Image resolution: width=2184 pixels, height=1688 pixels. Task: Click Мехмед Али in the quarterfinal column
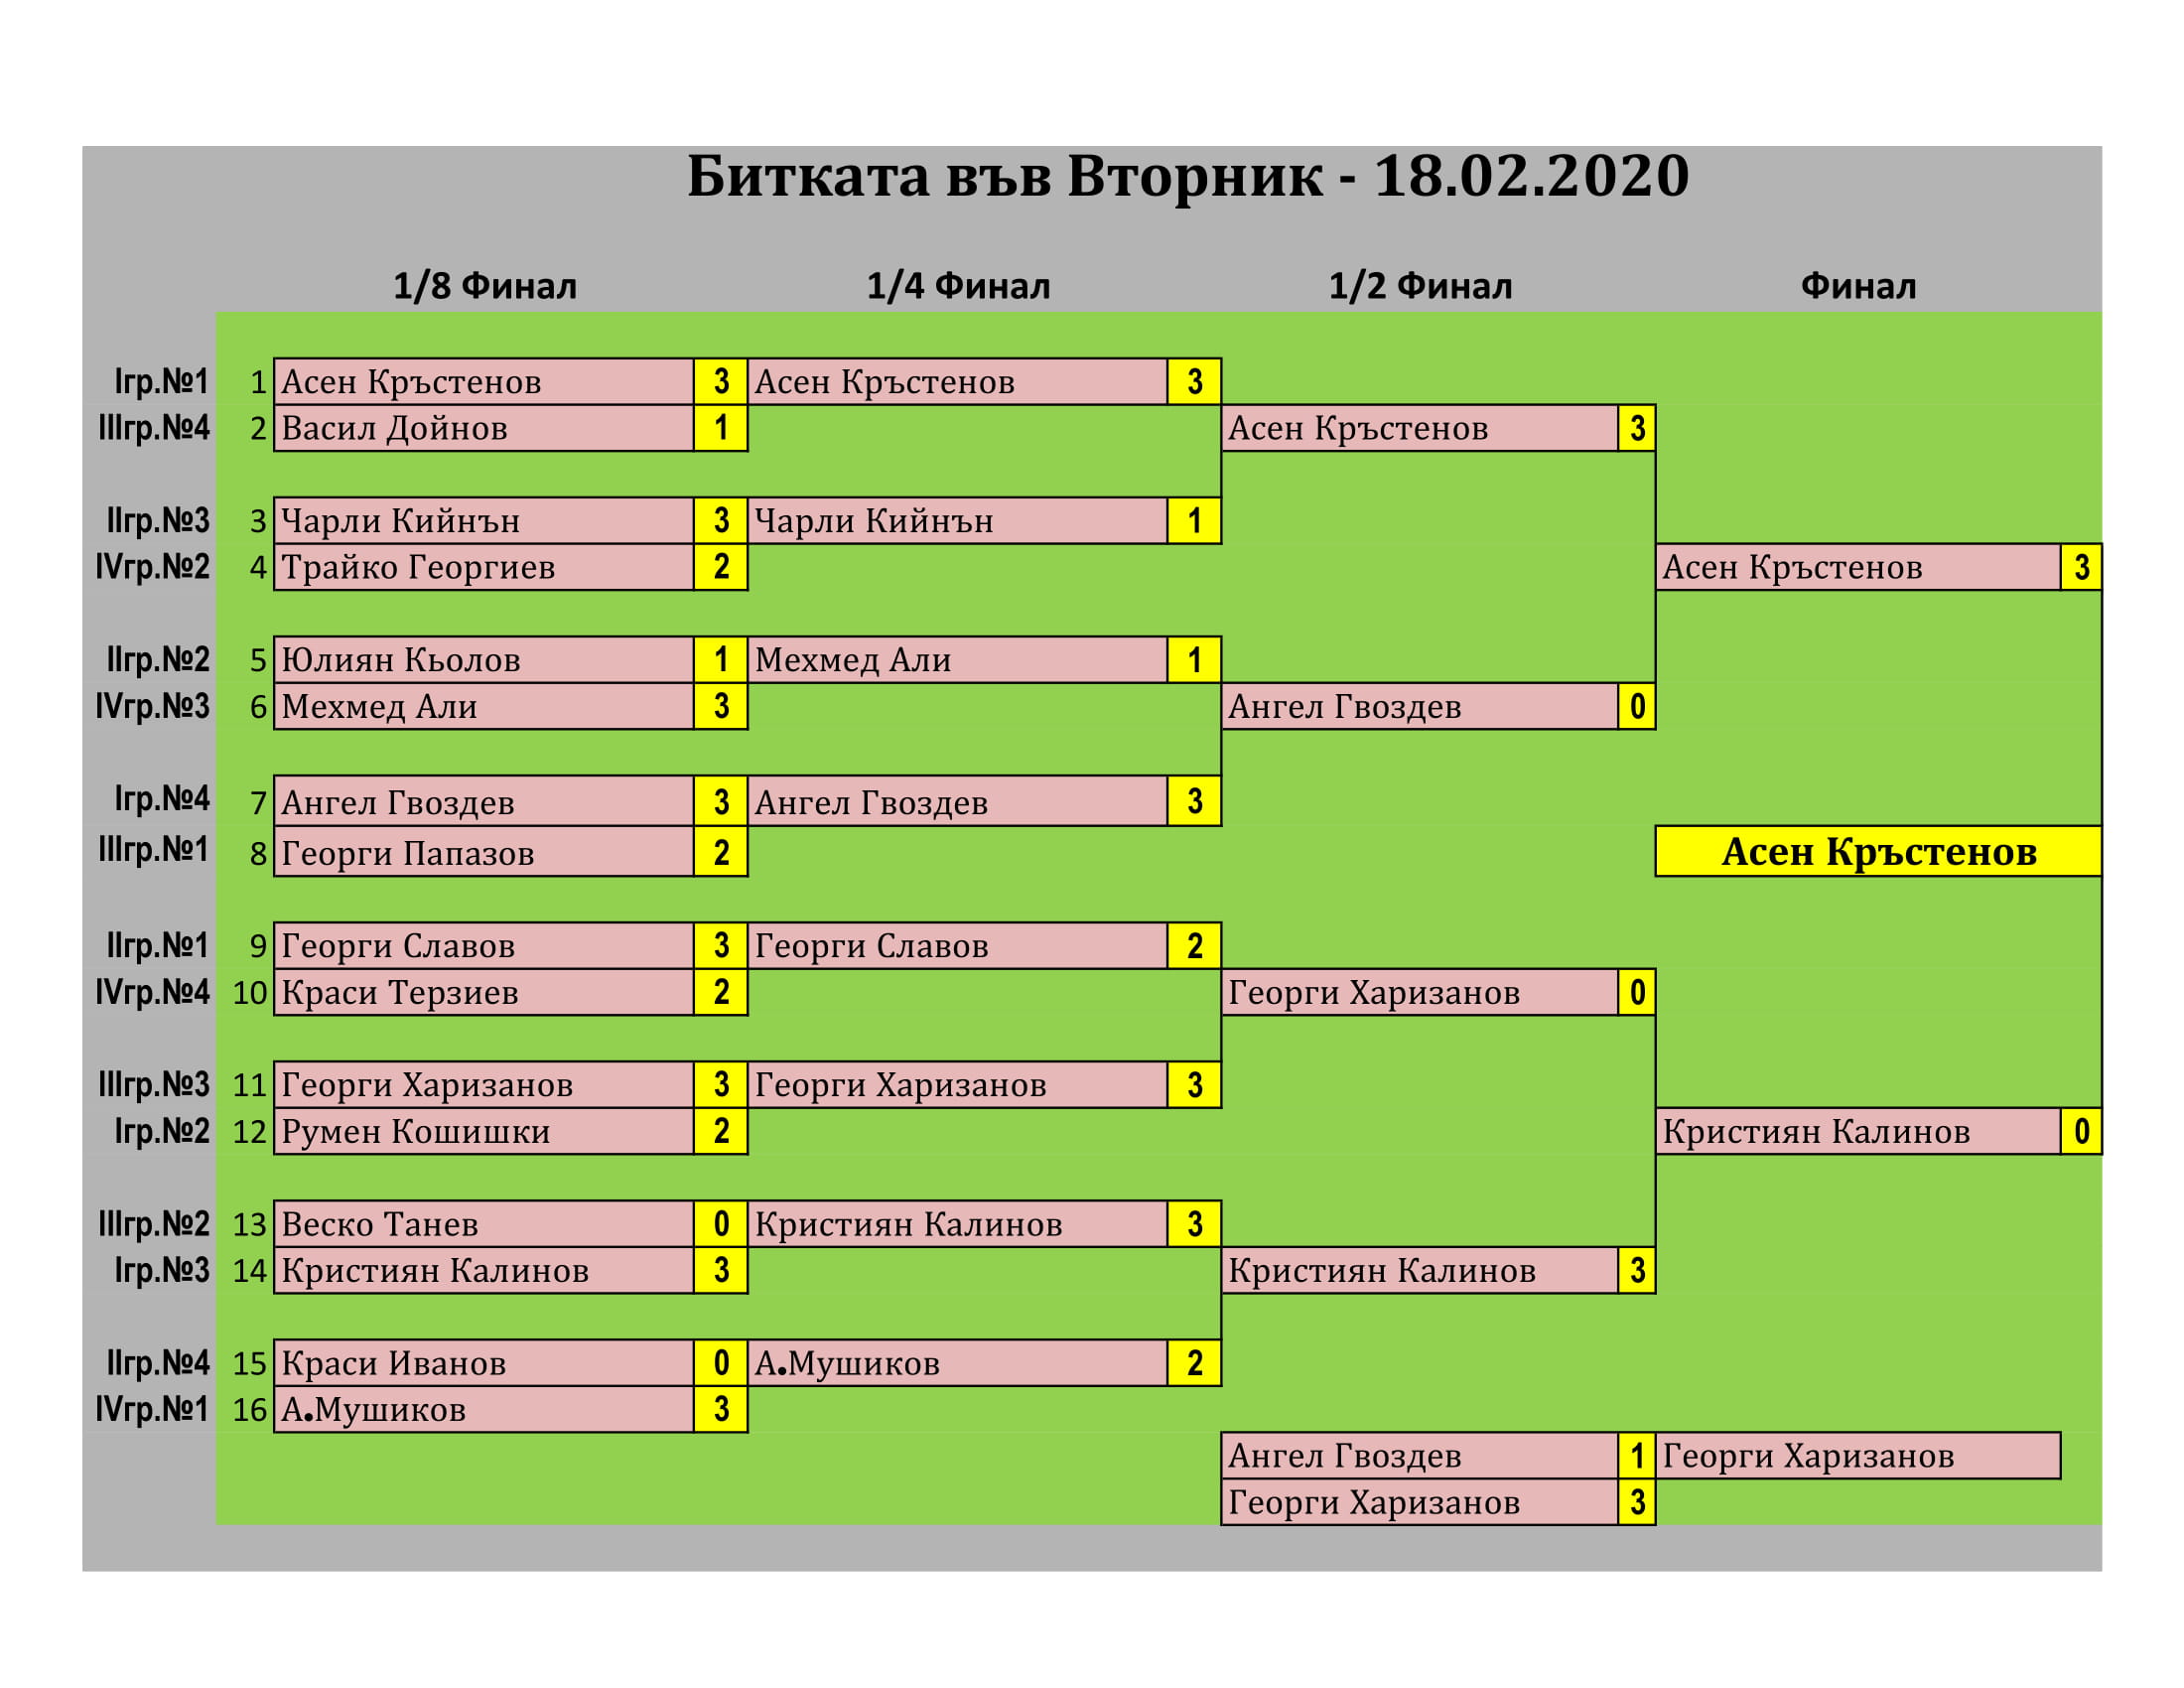pos(956,660)
